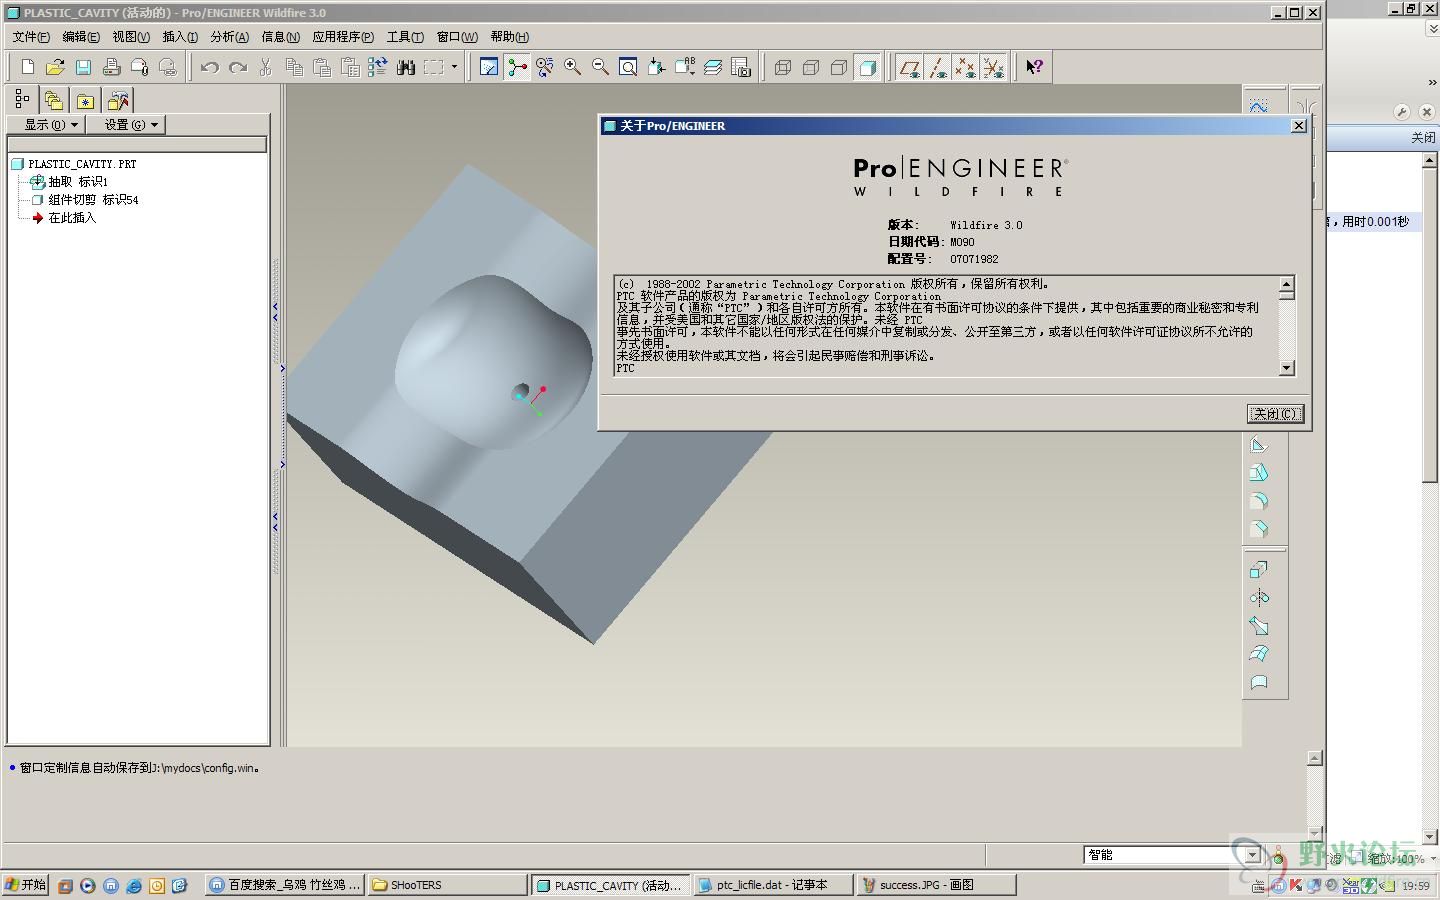1440x900 pixels.
Task: Open the 设置(G) dropdown in navigator
Action: (126, 125)
